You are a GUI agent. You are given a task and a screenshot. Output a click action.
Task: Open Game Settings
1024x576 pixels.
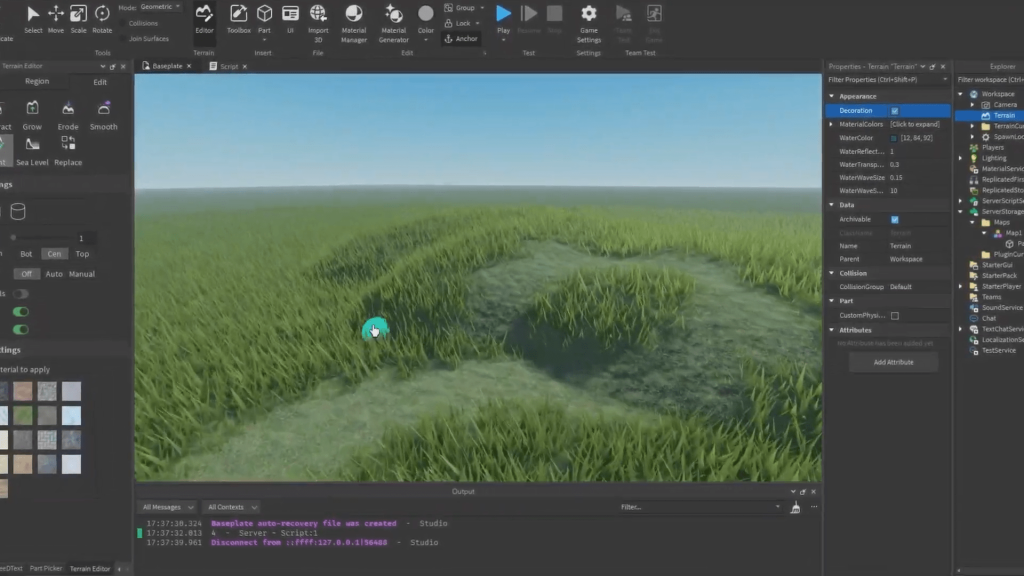coord(588,24)
